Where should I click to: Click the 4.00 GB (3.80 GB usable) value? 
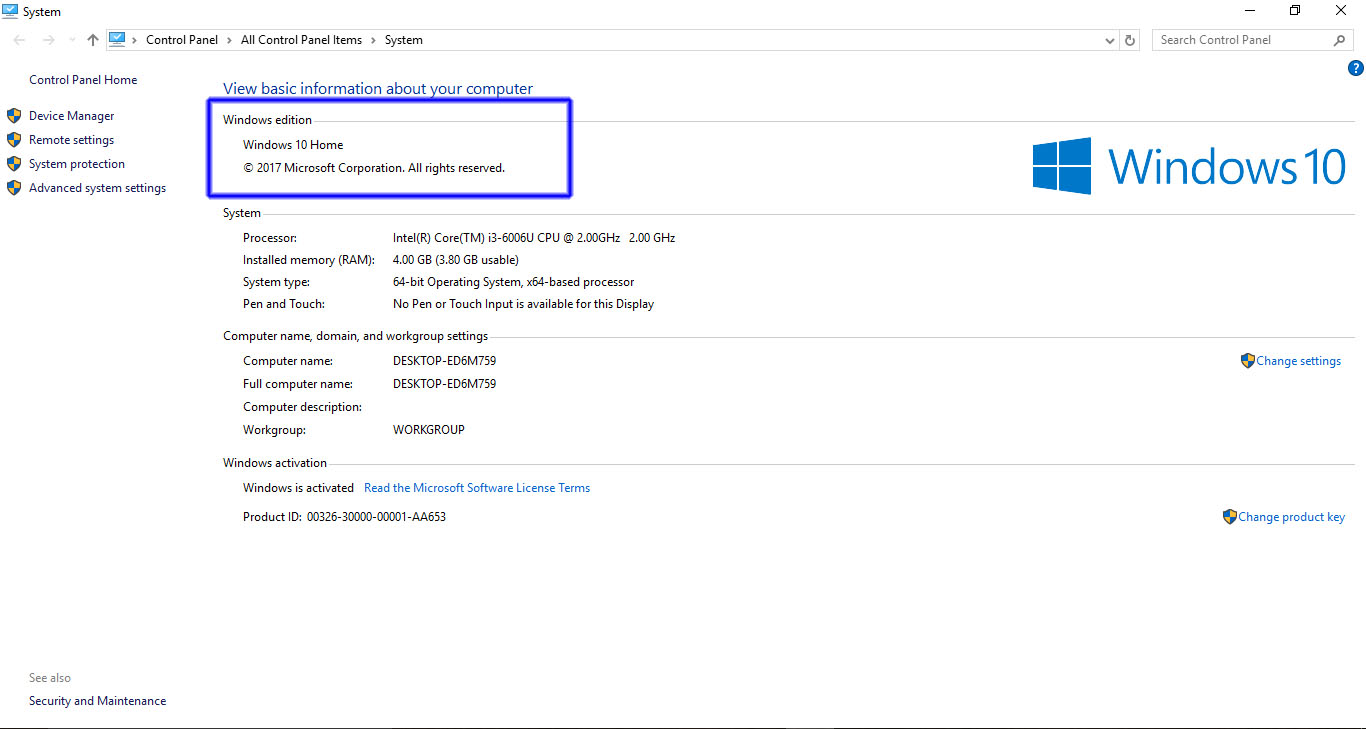pos(456,260)
